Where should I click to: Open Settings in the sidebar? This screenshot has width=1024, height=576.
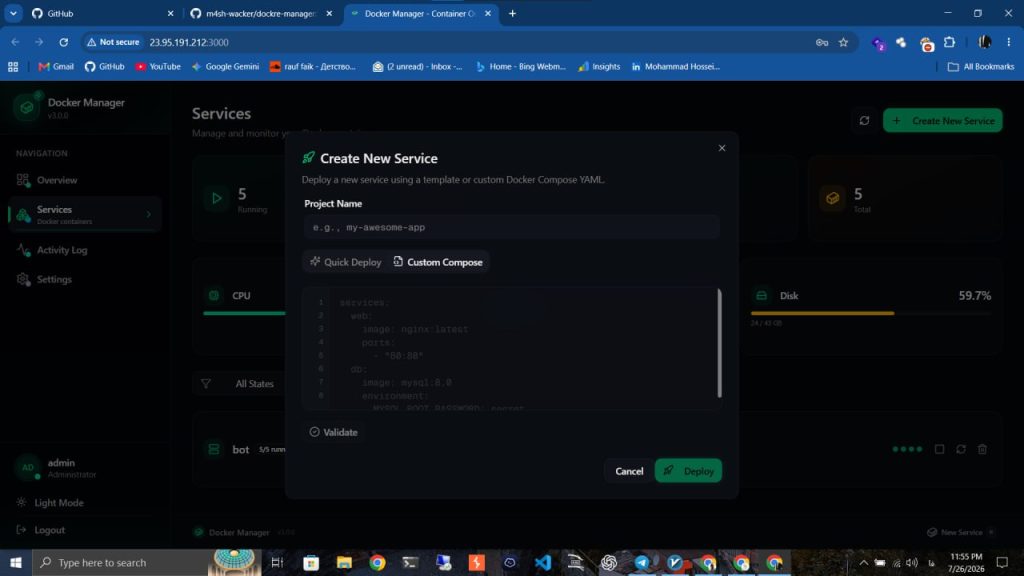coord(84,280)
